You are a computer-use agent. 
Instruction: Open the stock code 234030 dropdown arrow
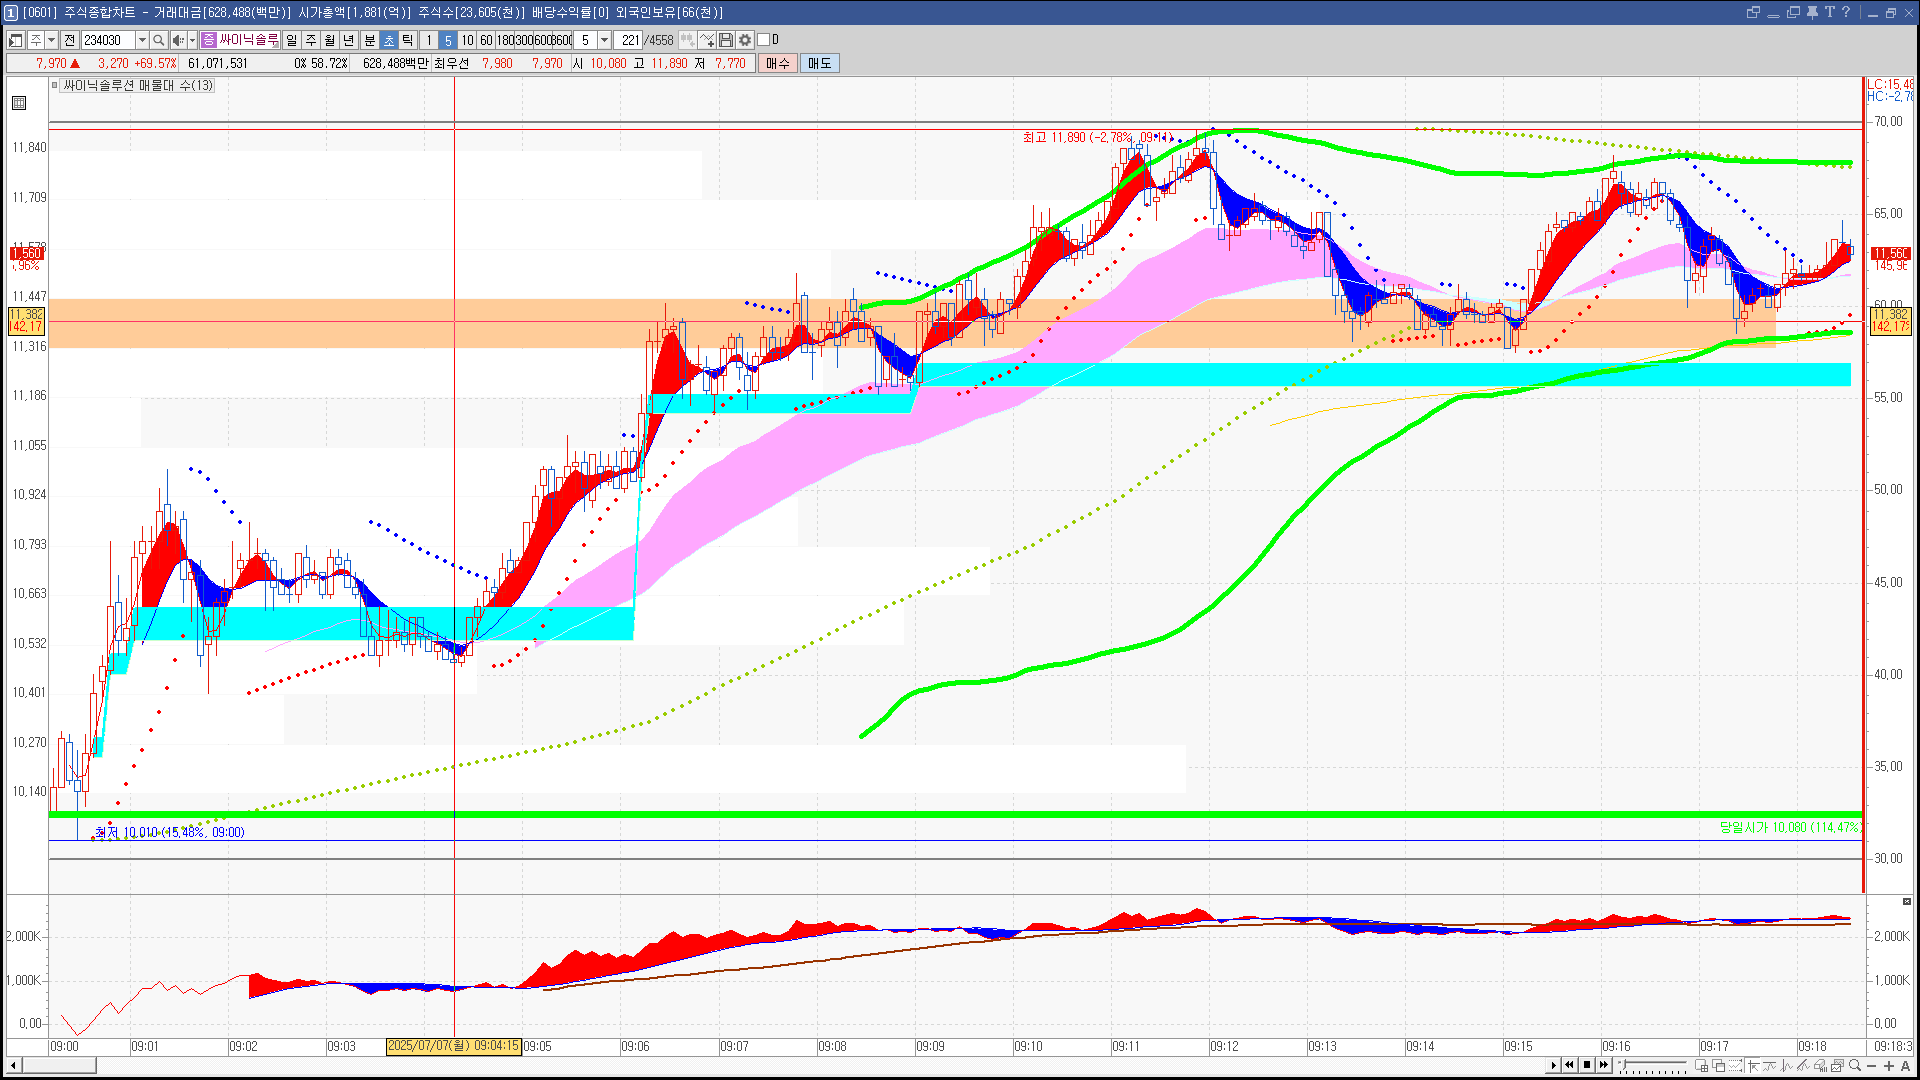(x=142, y=40)
